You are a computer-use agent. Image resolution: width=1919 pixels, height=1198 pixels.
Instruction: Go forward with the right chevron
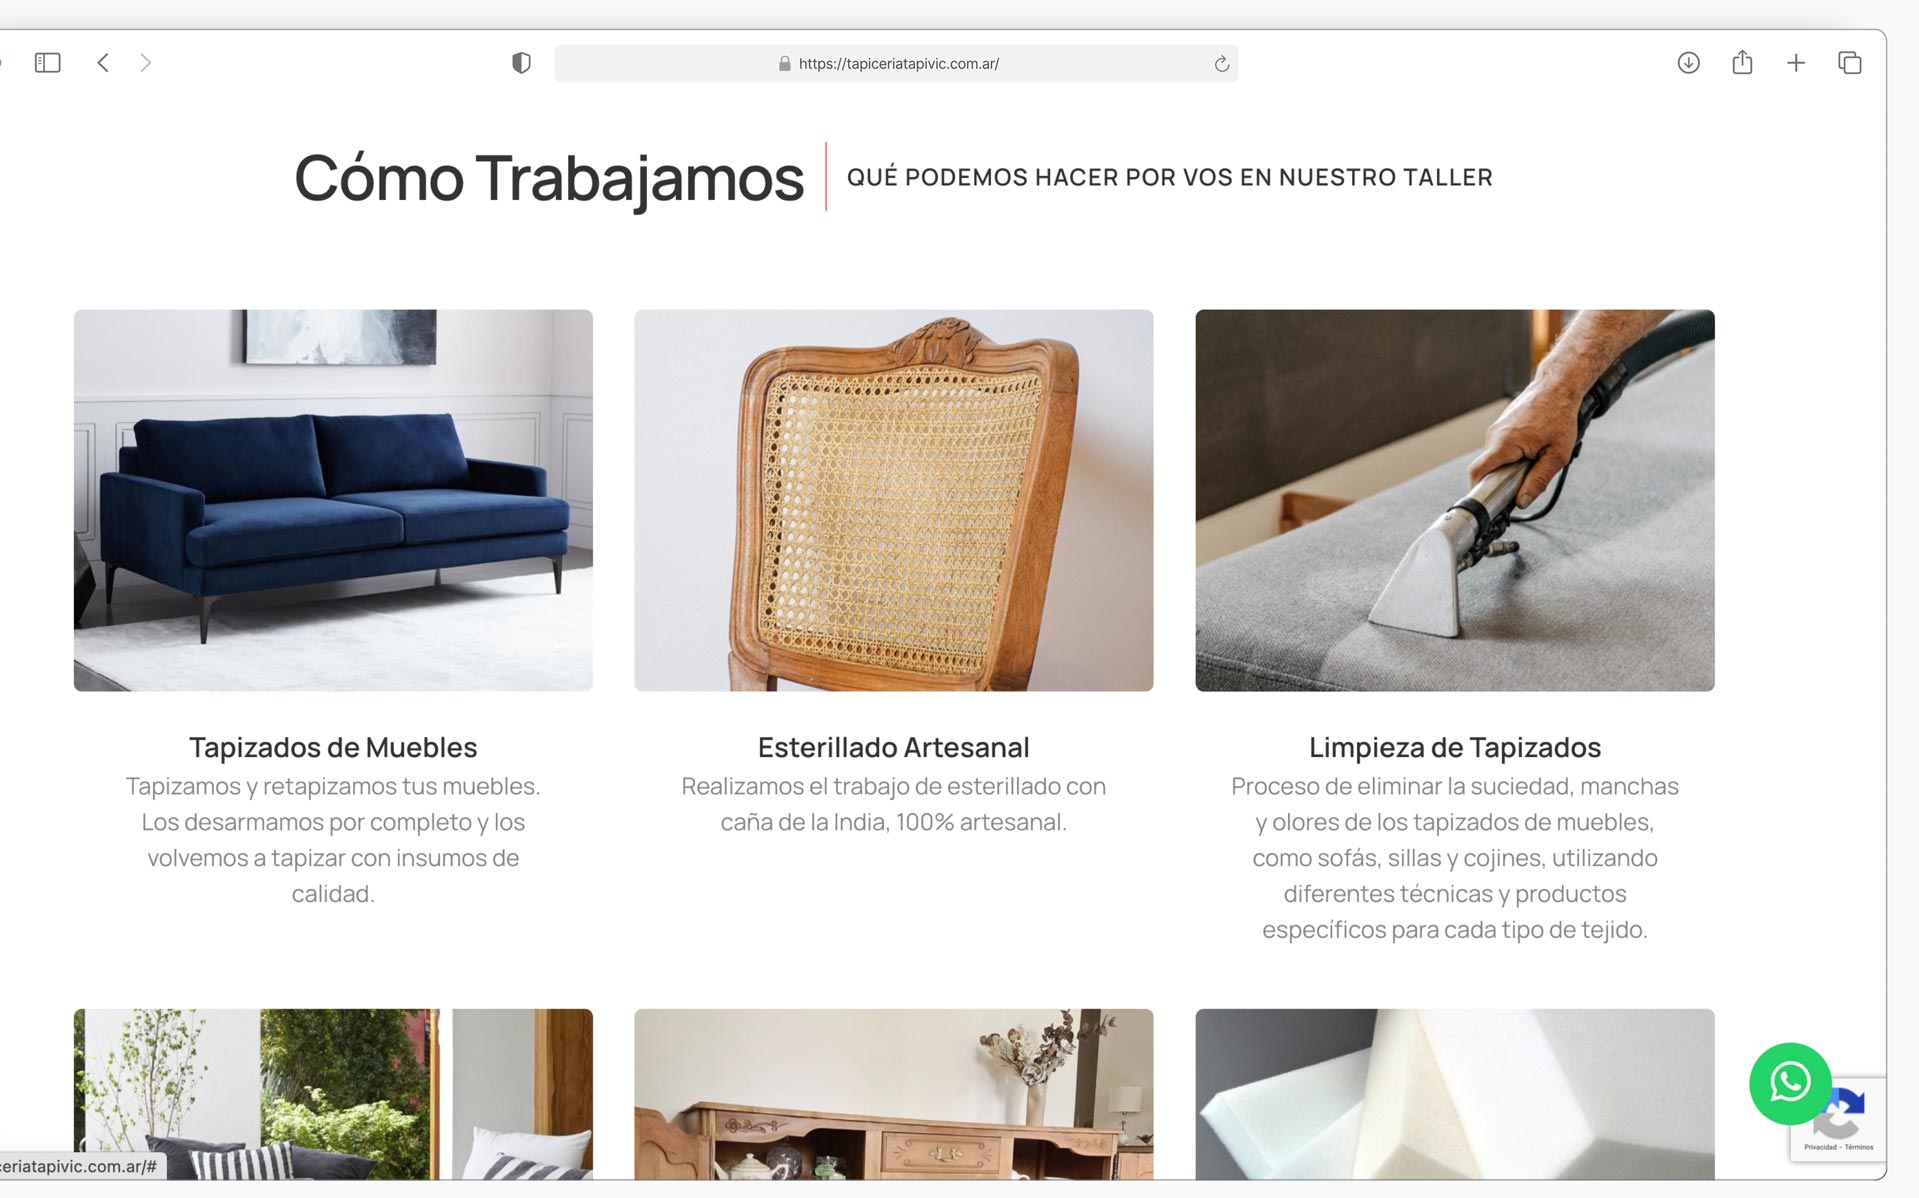point(146,63)
